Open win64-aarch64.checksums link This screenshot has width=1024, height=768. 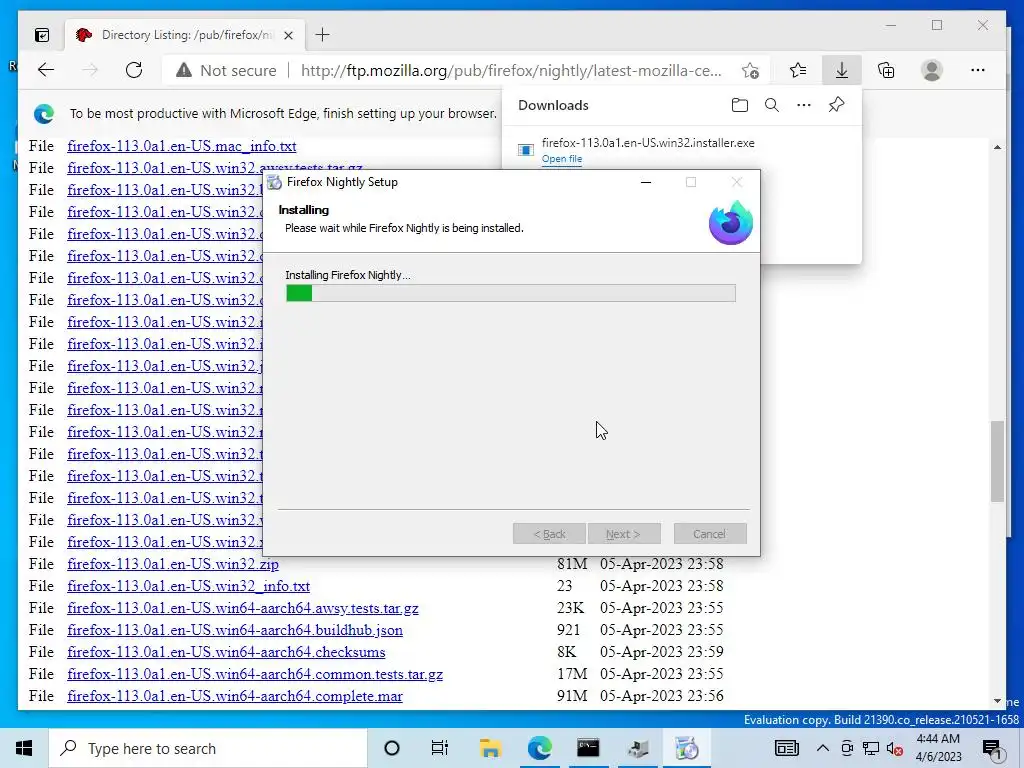pos(227,652)
